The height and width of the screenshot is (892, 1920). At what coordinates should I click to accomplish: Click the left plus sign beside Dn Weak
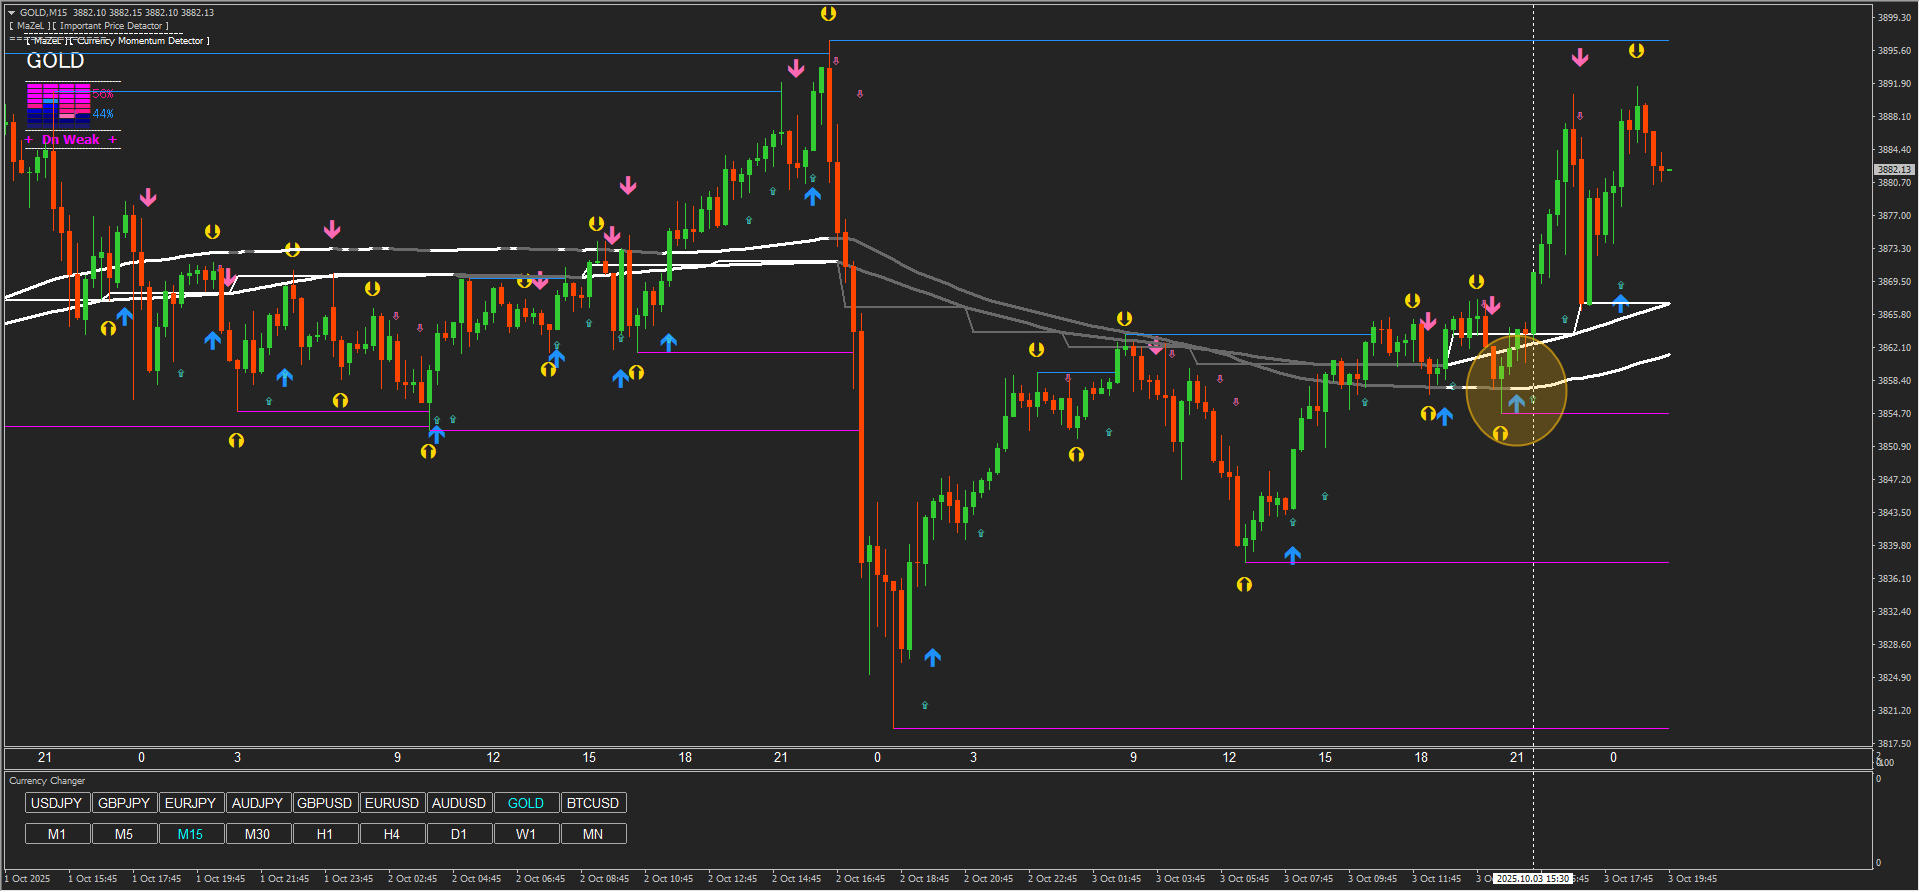(29, 140)
